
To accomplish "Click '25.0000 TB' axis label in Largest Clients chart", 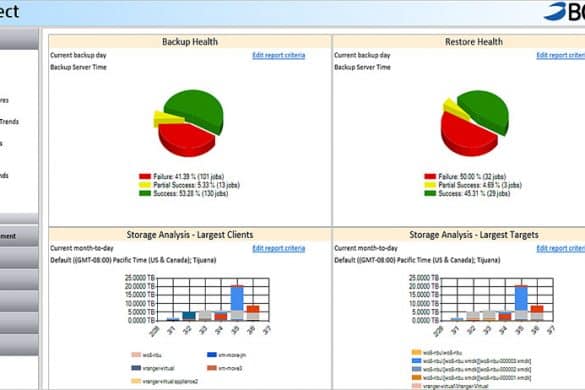I will [x=140, y=278].
